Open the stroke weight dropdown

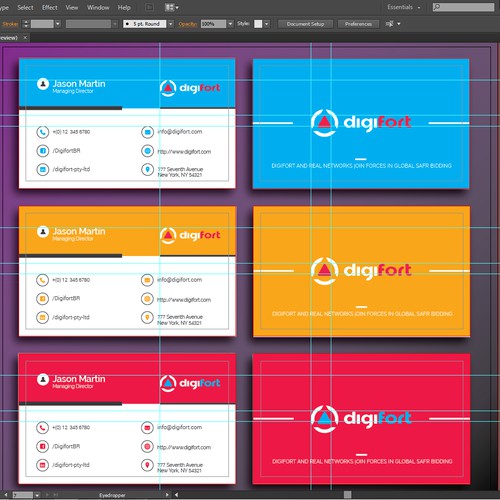pos(58,24)
